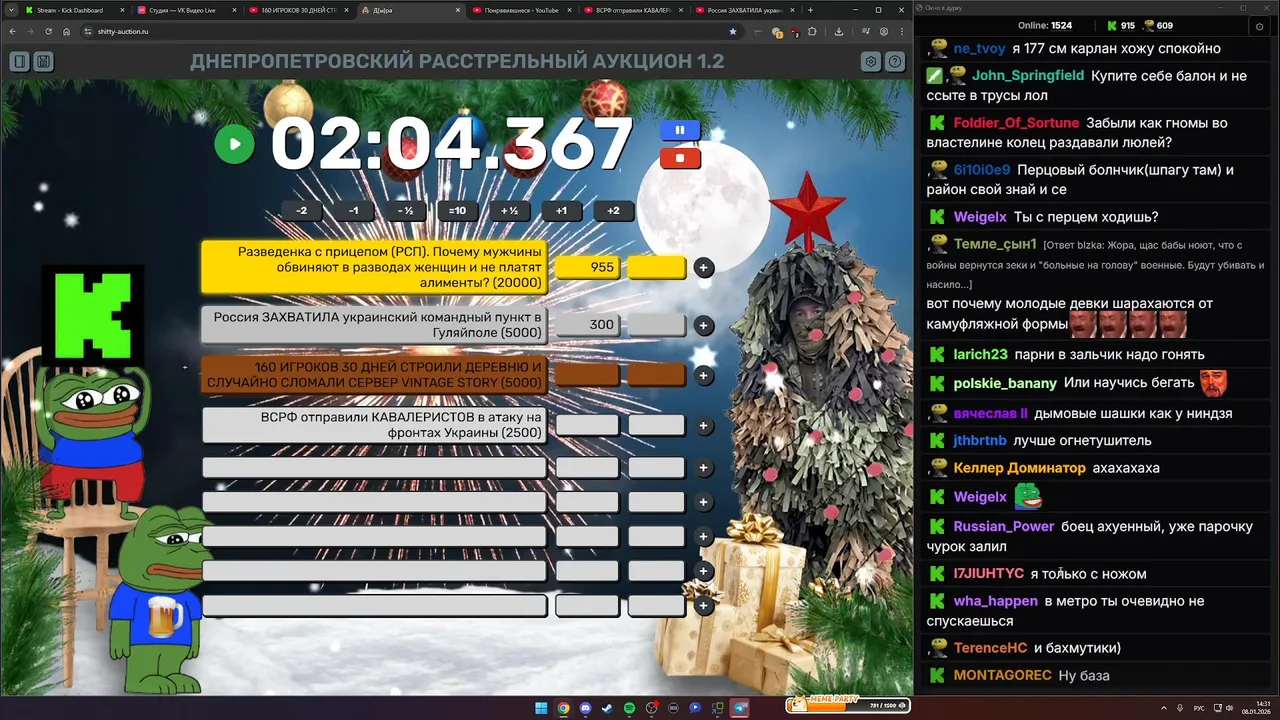Screen dimensions: 1280x720
Task: Click chat username Russian_Power
Action: (1003, 526)
